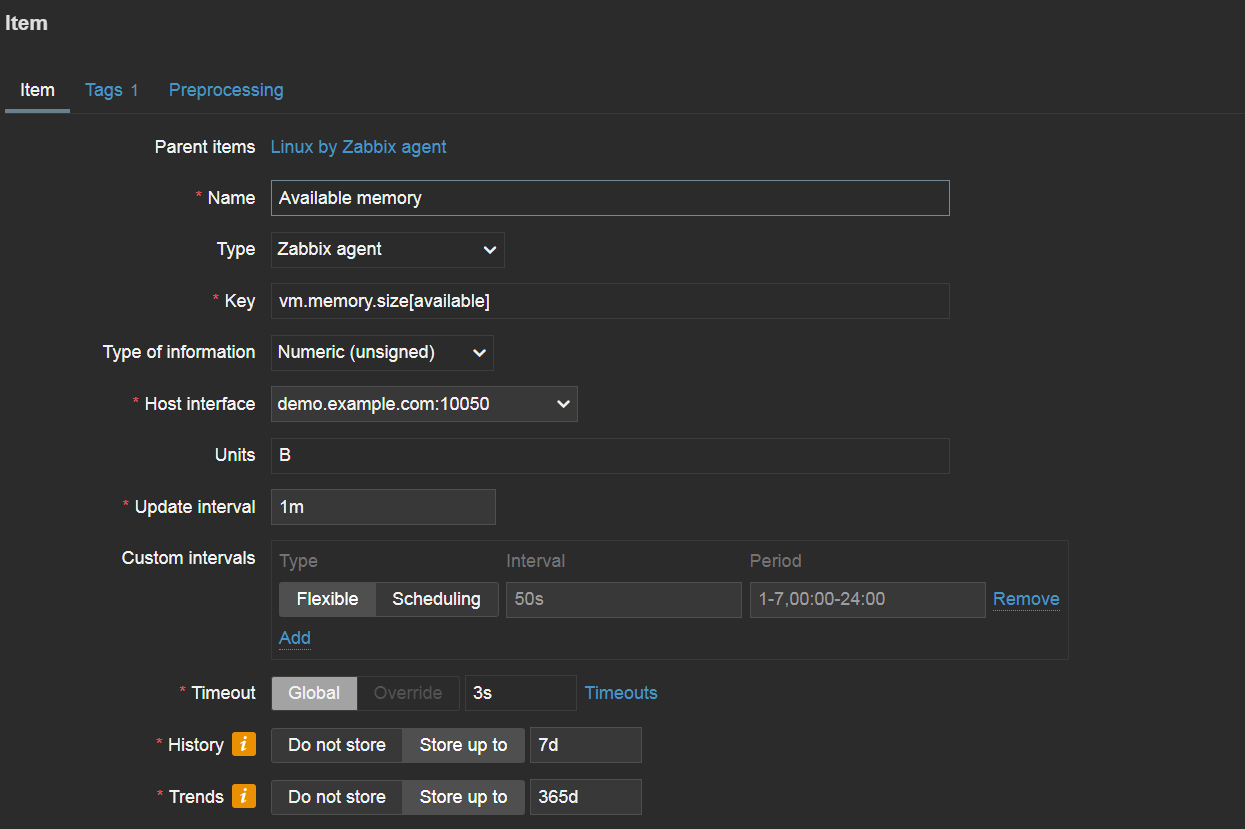The image size is (1245, 829).
Task: Click the Parent items label
Action: pos(205,147)
